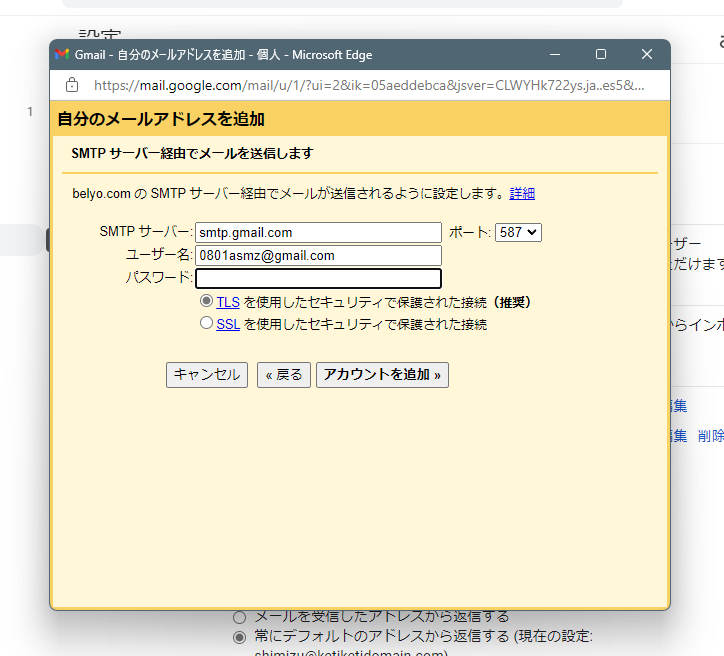724x656 pixels.
Task: Select 常にデフォルトのアドレスから返信する radio in background
Action: click(240, 638)
